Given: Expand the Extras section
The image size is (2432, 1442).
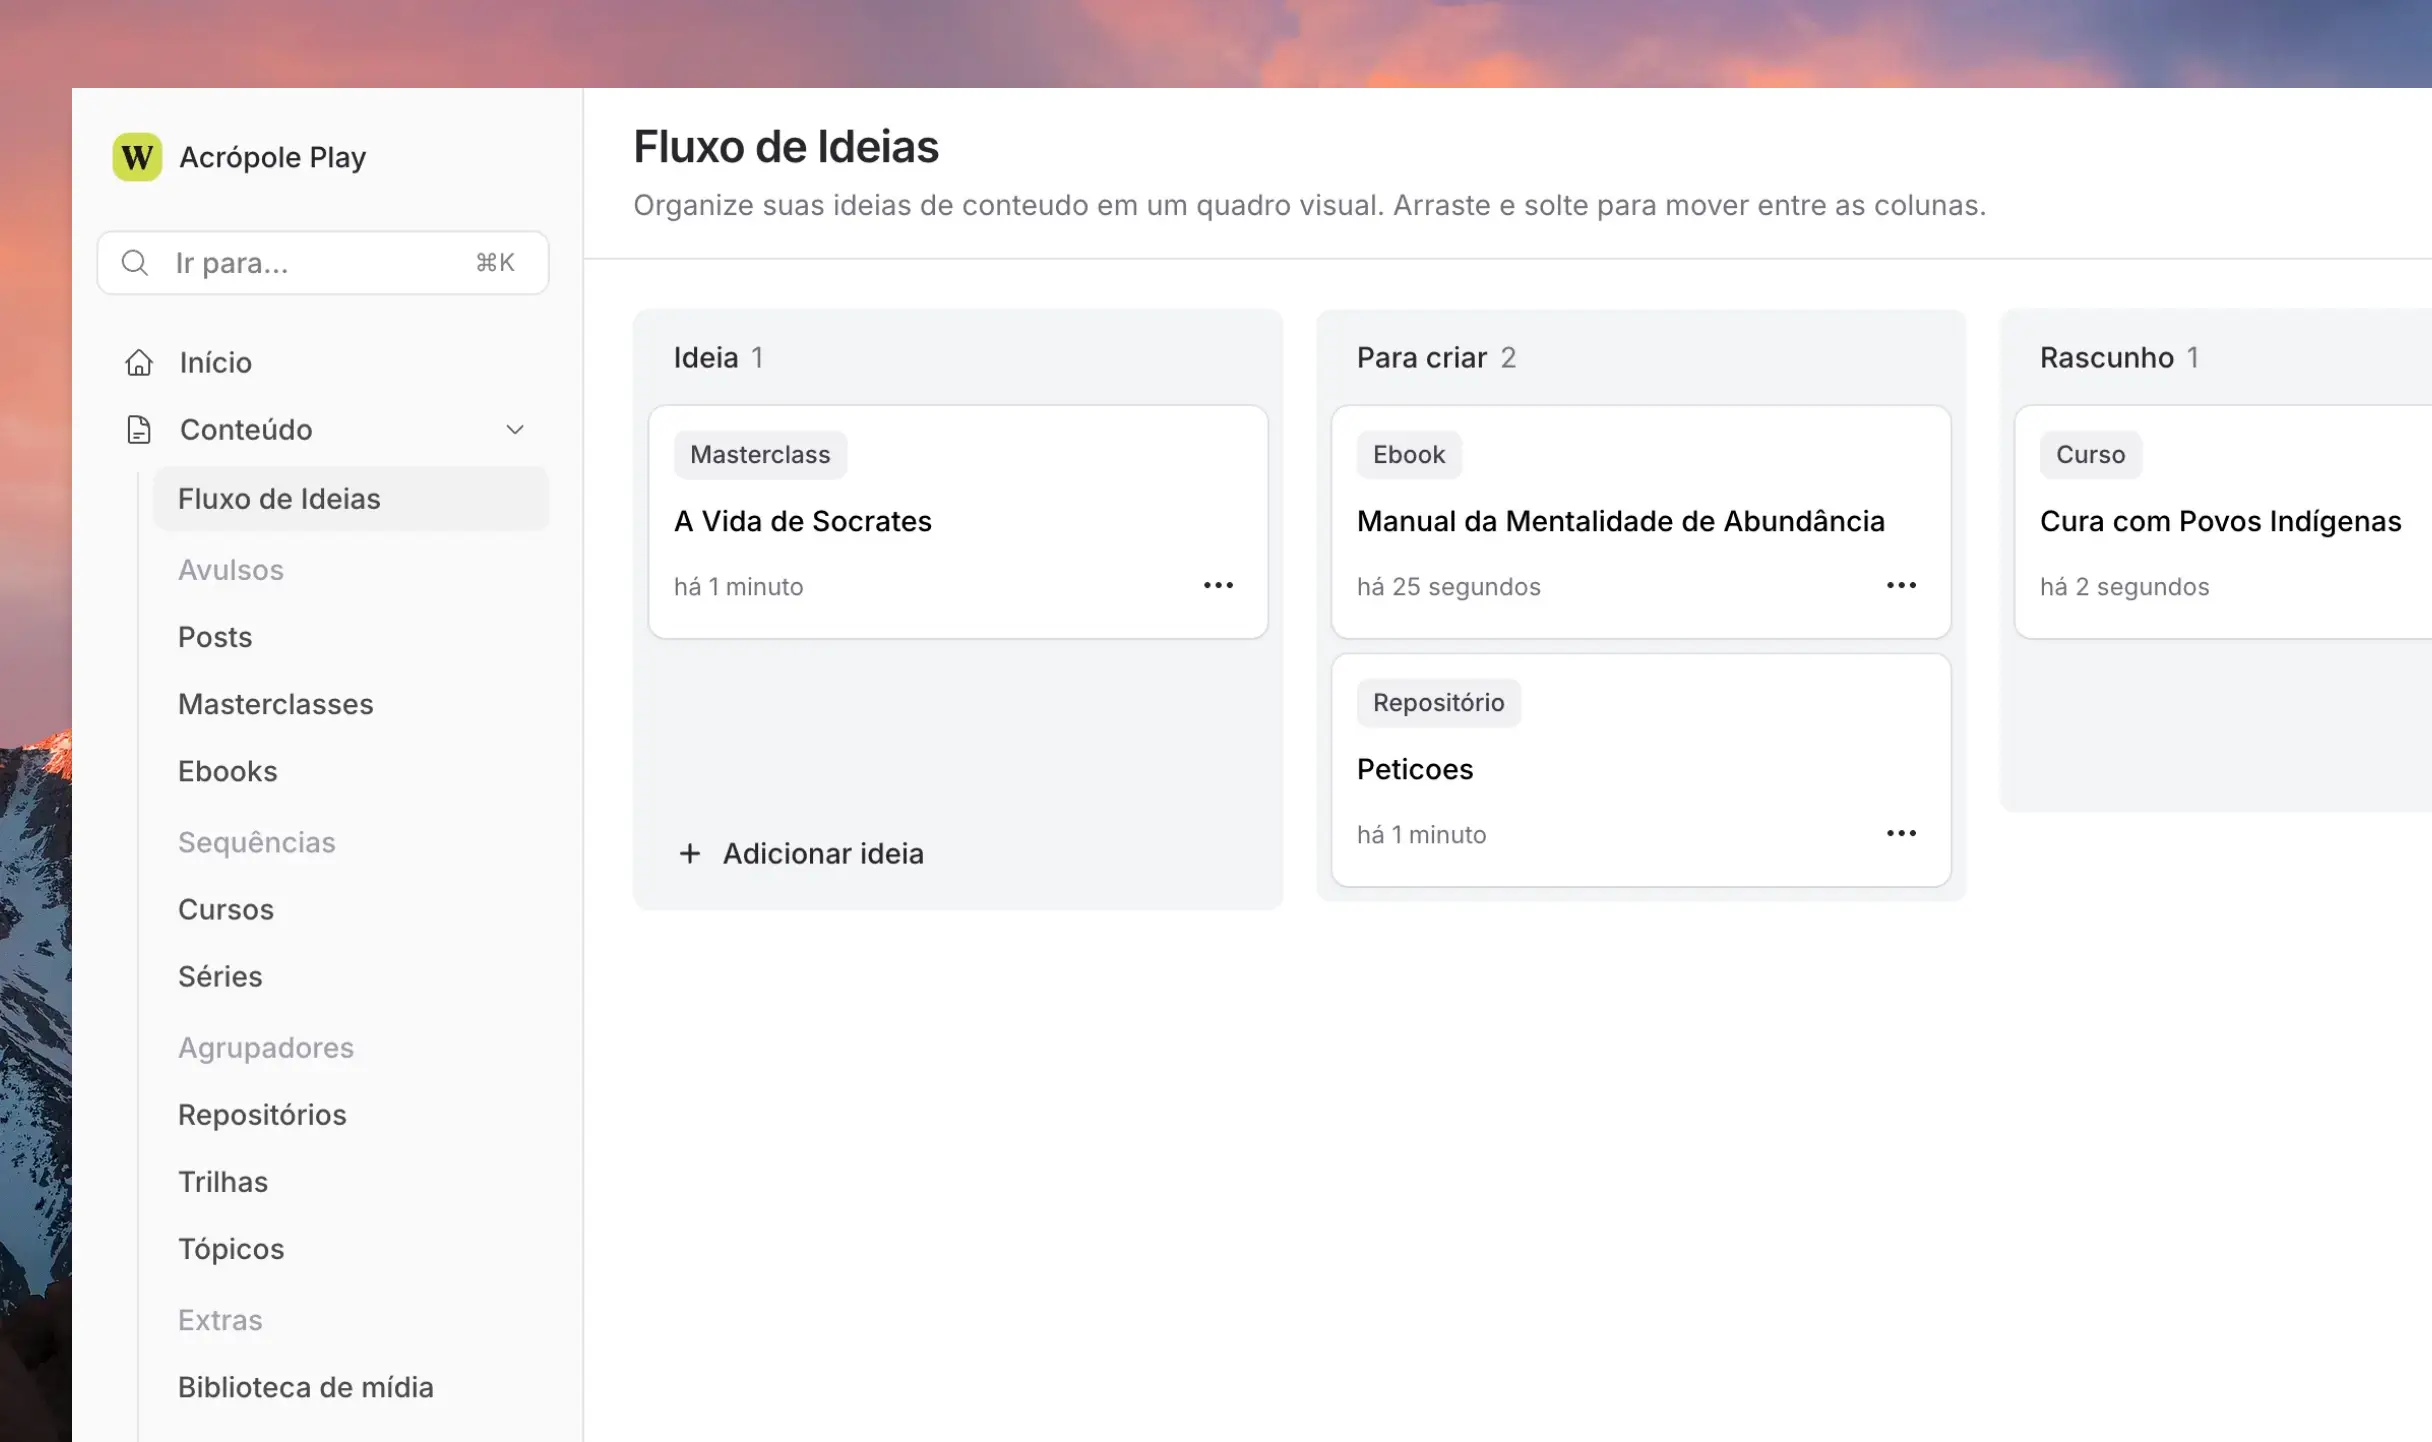Looking at the screenshot, I should (x=220, y=1320).
